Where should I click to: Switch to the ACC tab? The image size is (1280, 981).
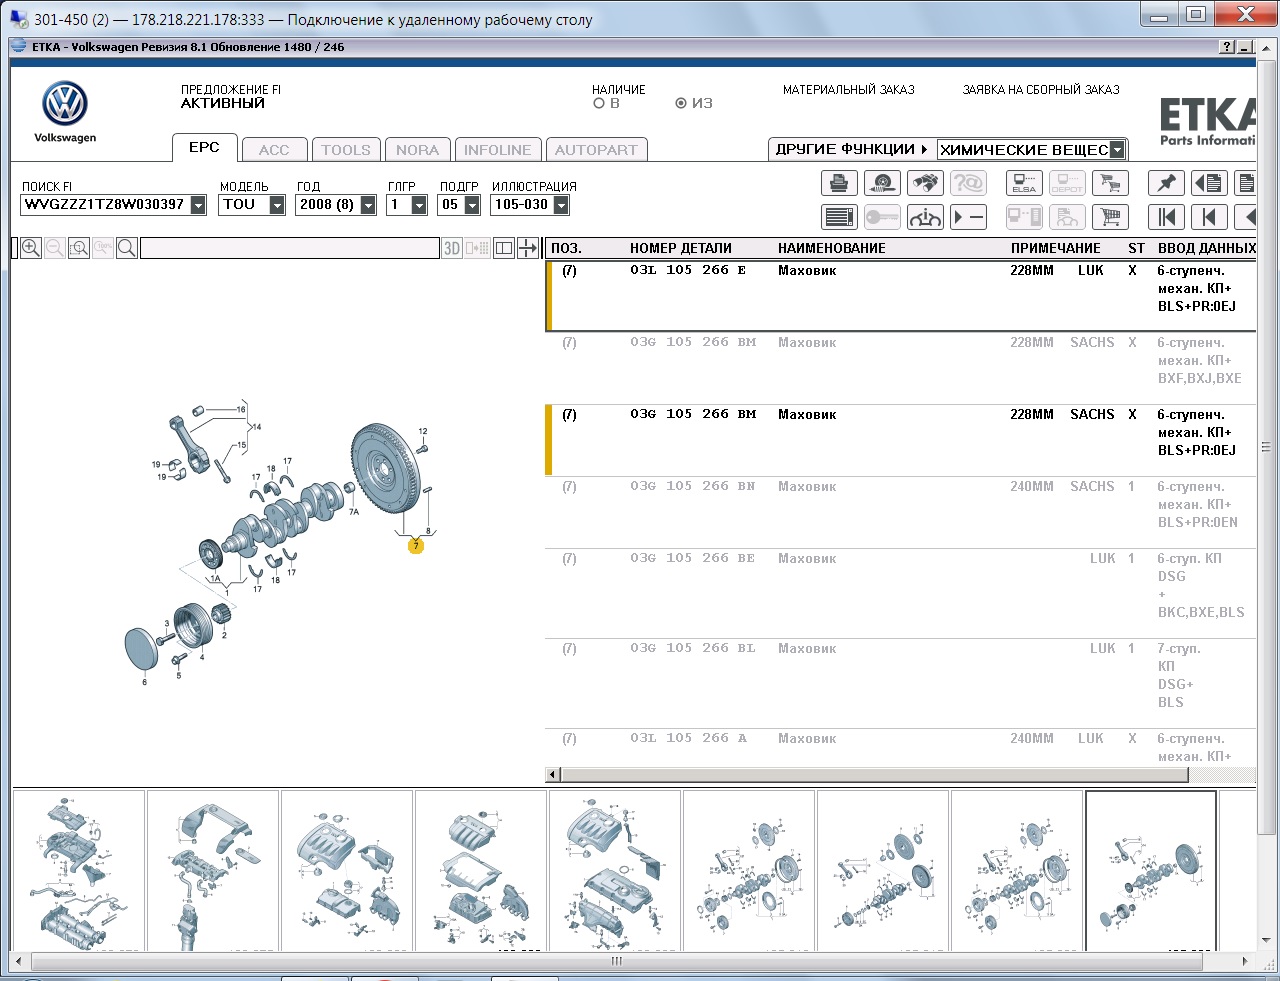coord(274,150)
